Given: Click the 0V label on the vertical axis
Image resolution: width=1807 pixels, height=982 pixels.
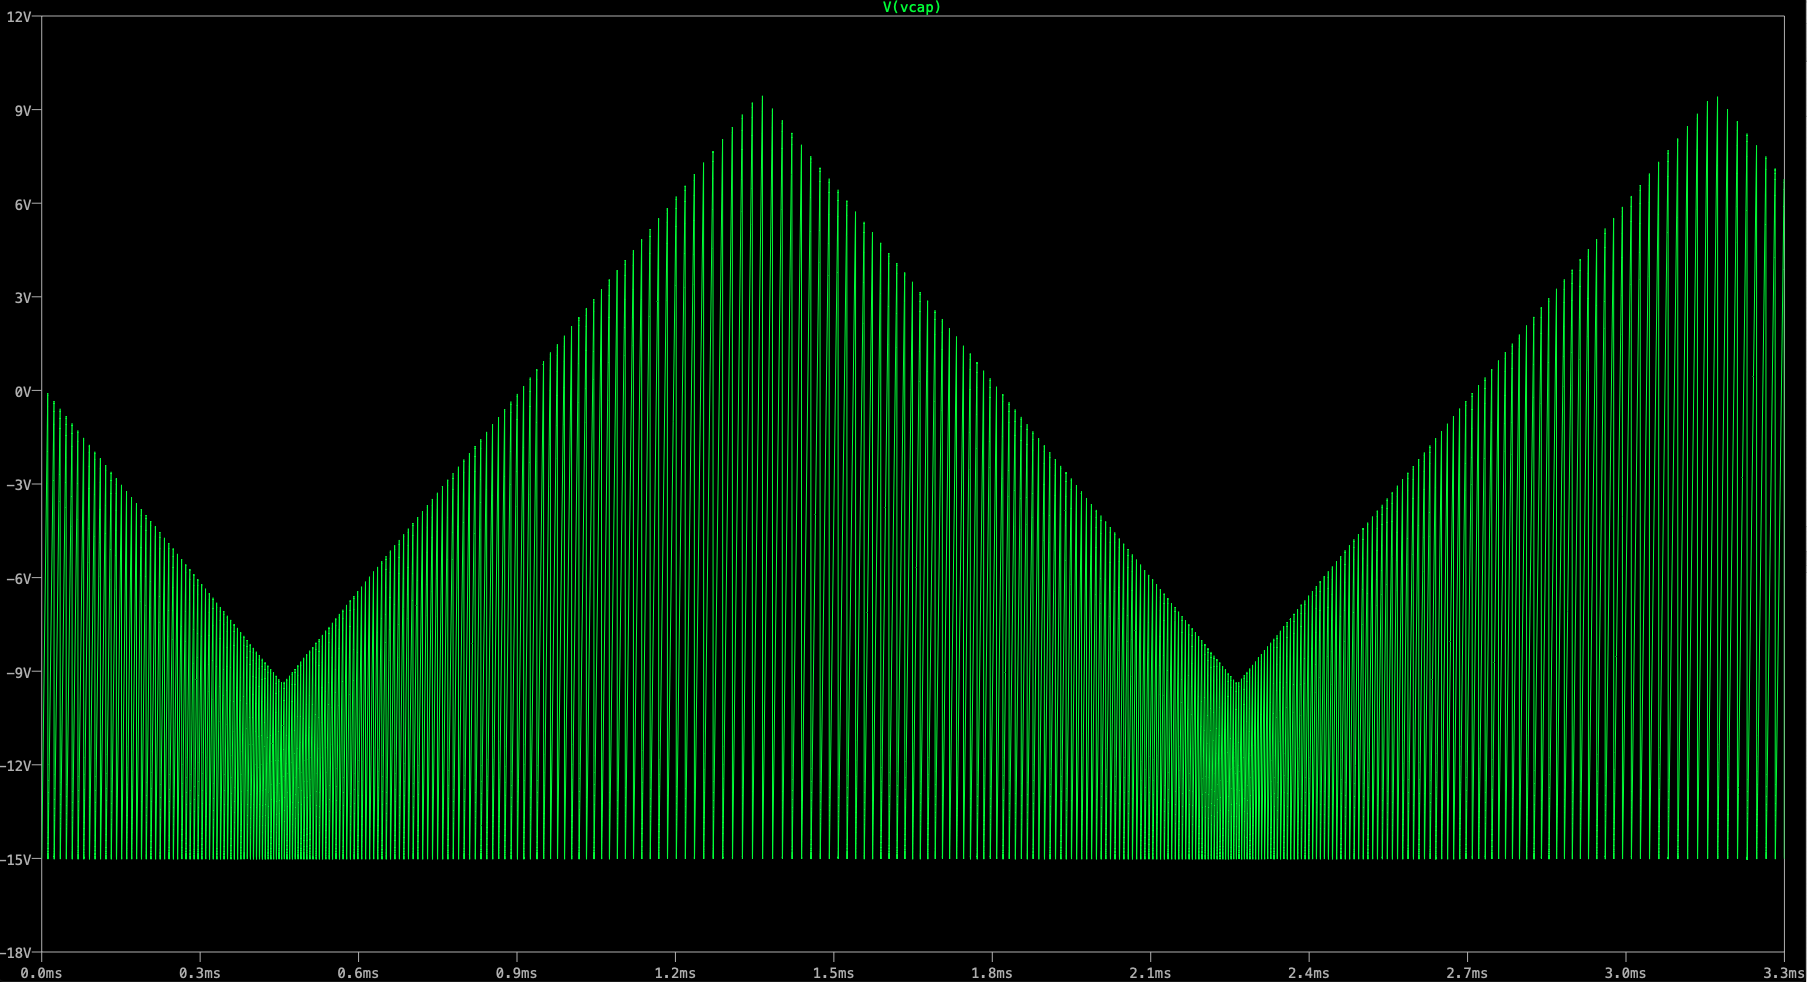Looking at the screenshot, I should [22, 391].
